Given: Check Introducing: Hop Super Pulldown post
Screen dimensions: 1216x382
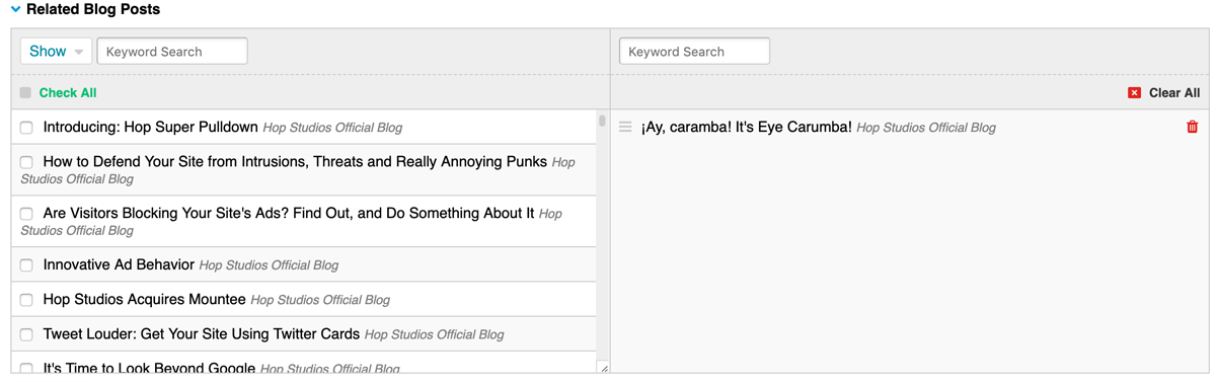Looking at the screenshot, I should point(27,127).
